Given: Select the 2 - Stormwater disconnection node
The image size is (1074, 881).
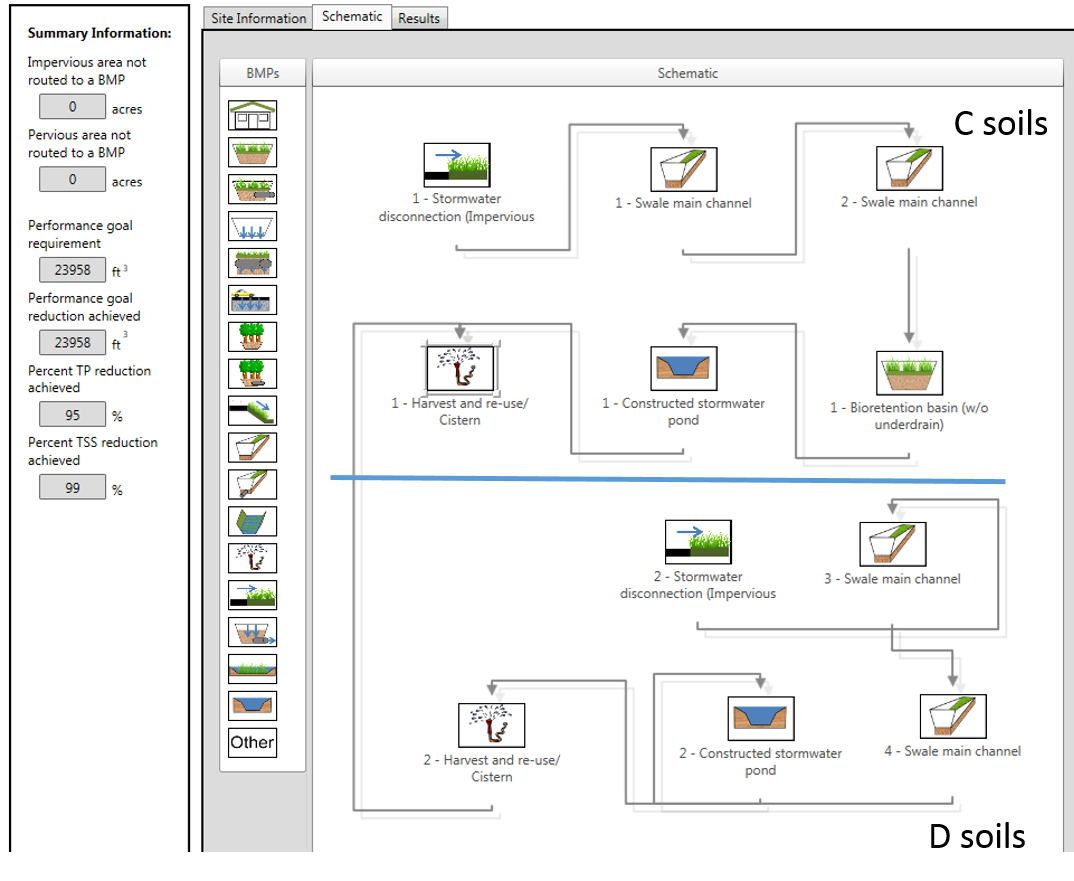Looking at the screenshot, I should (698, 542).
